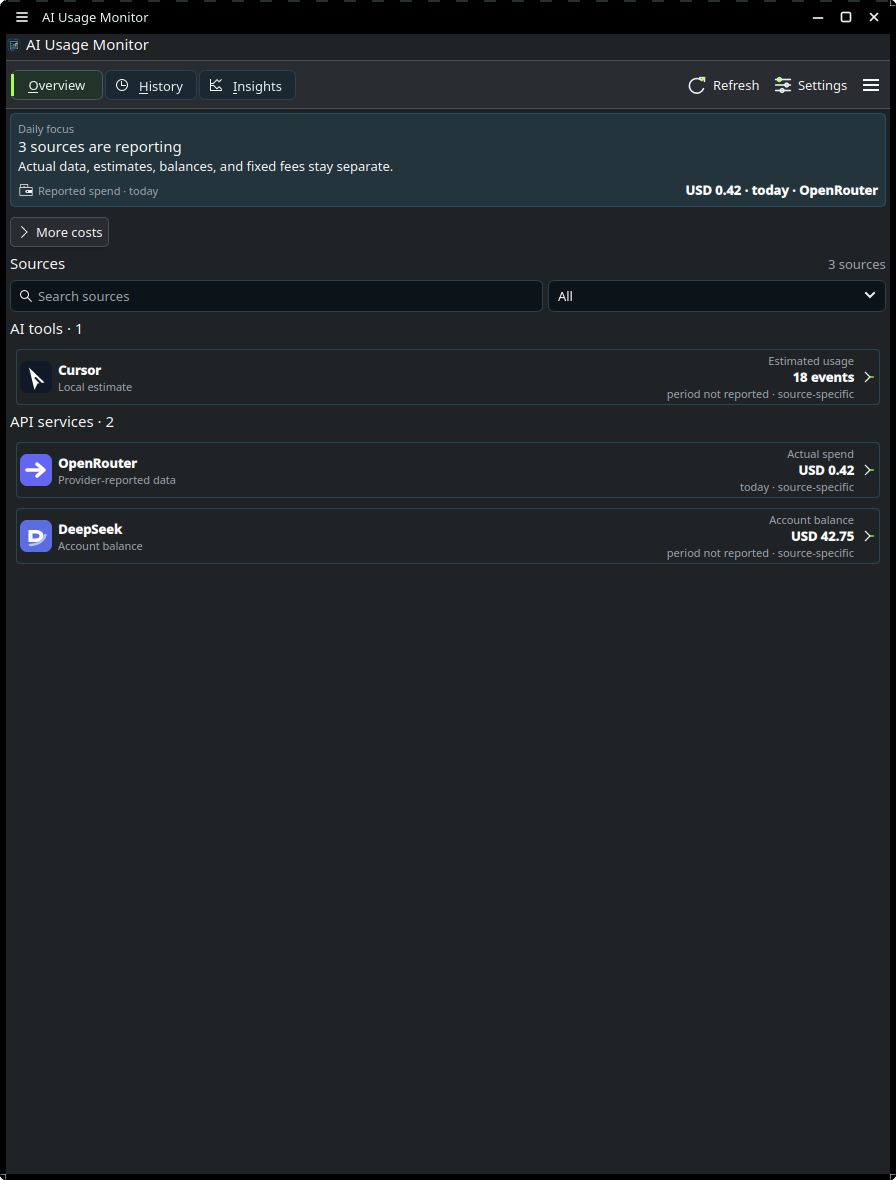
Task: Click the Search sources field
Action: [276, 296]
